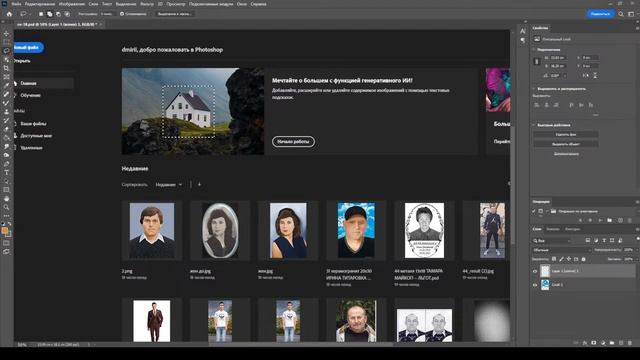The height and width of the screenshot is (360, 640).
Task: Click the Удалить фон quick action button
Action: point(566,134)
